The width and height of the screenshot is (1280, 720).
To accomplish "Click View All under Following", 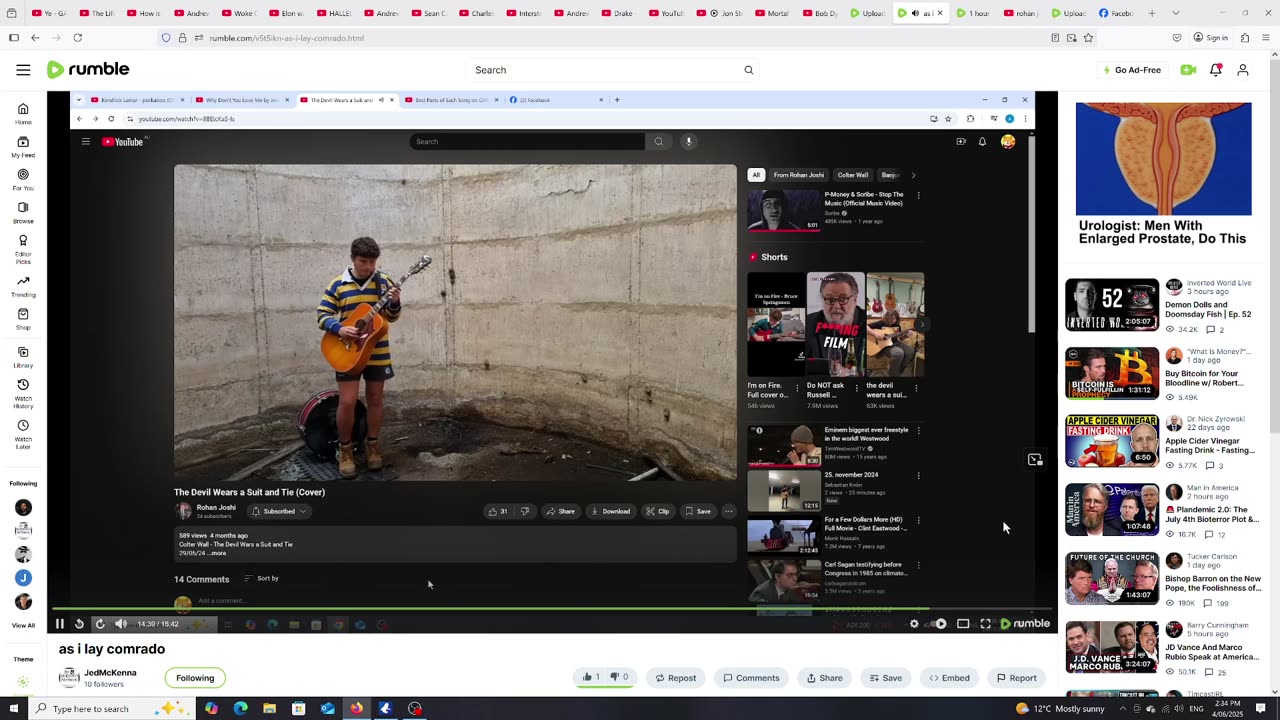I will click(x=23, y=626).
